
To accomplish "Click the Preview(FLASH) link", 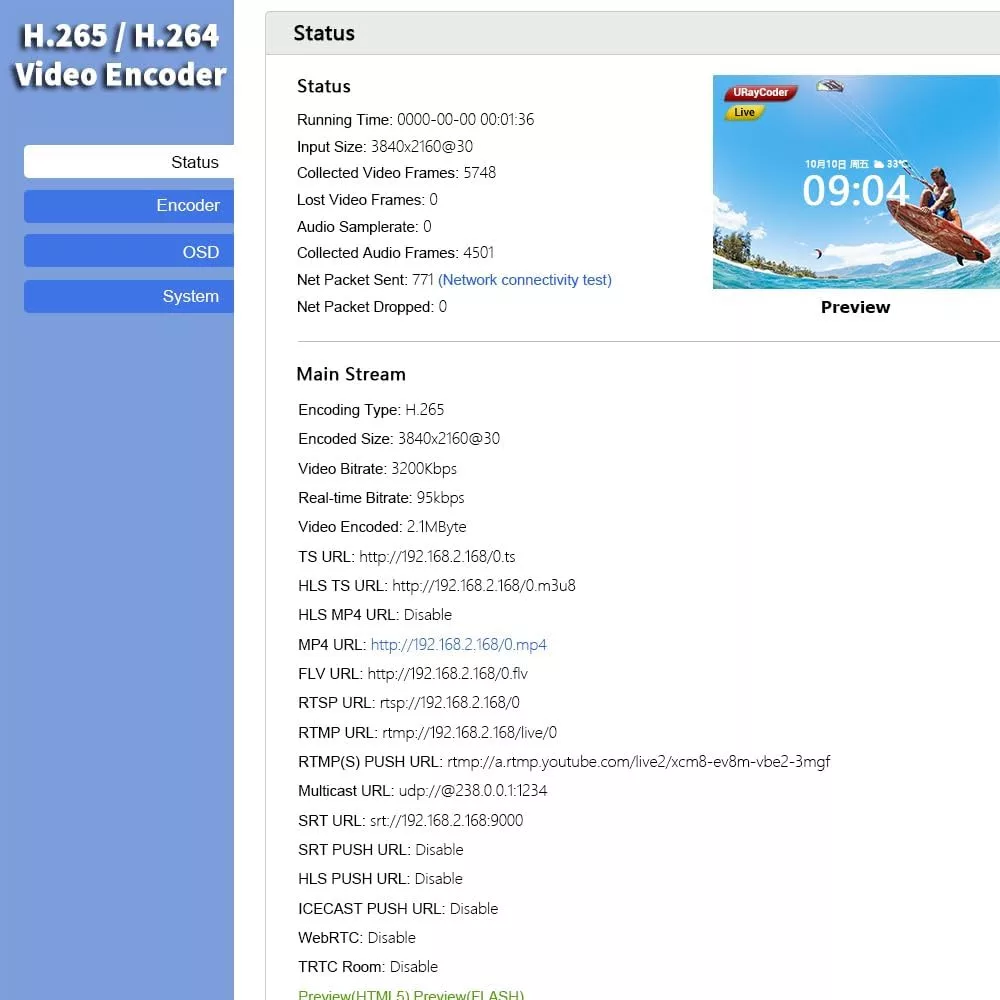I will pos(468,994).
